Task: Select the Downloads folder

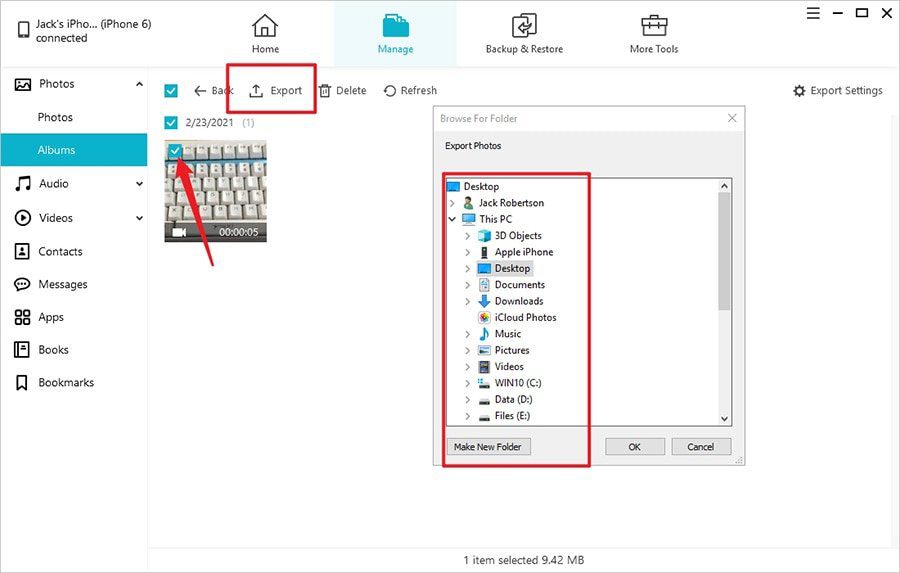Action: click(x=519, y=301)
